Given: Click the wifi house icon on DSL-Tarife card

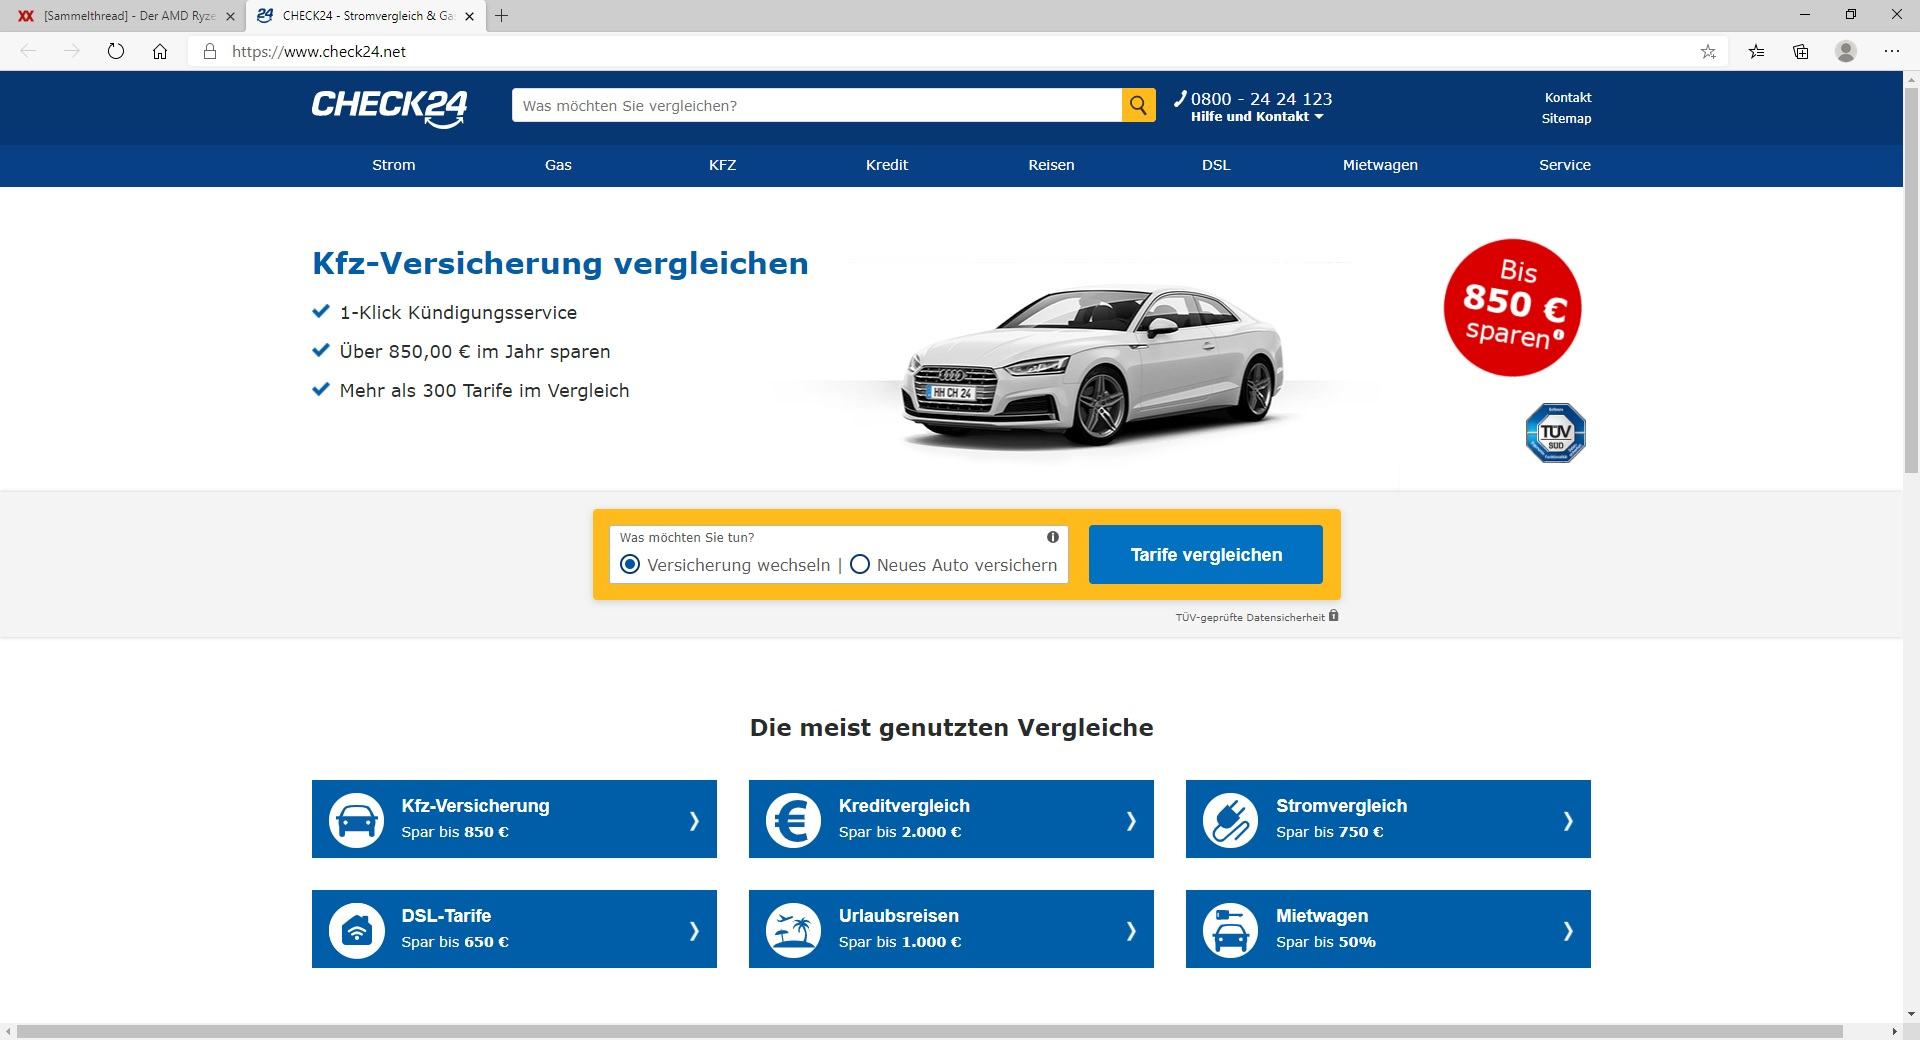Looking at the screenshot, I should [x=356, y=930].
